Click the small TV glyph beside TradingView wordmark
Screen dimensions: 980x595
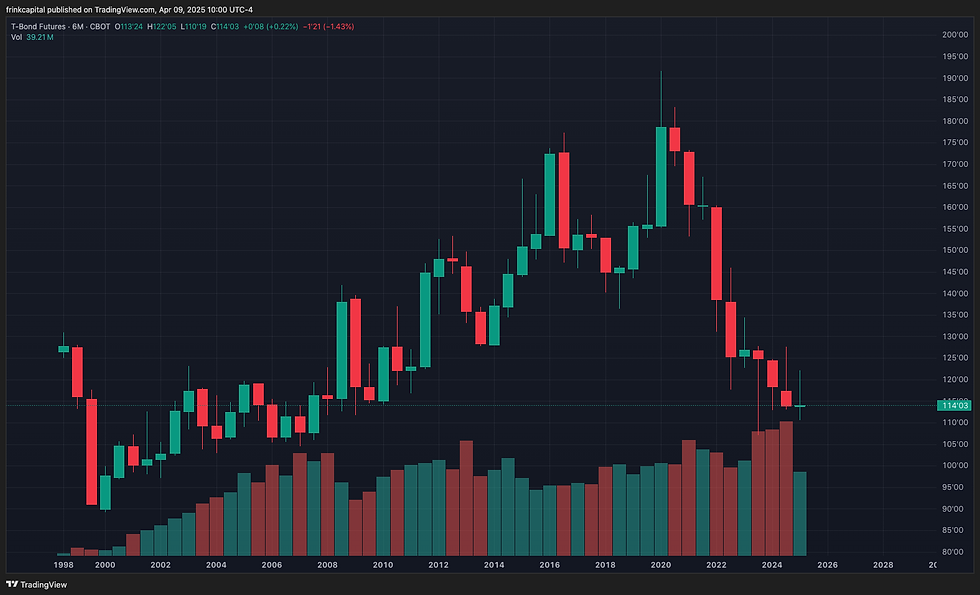pyautogui.click(x=12, y=584)
